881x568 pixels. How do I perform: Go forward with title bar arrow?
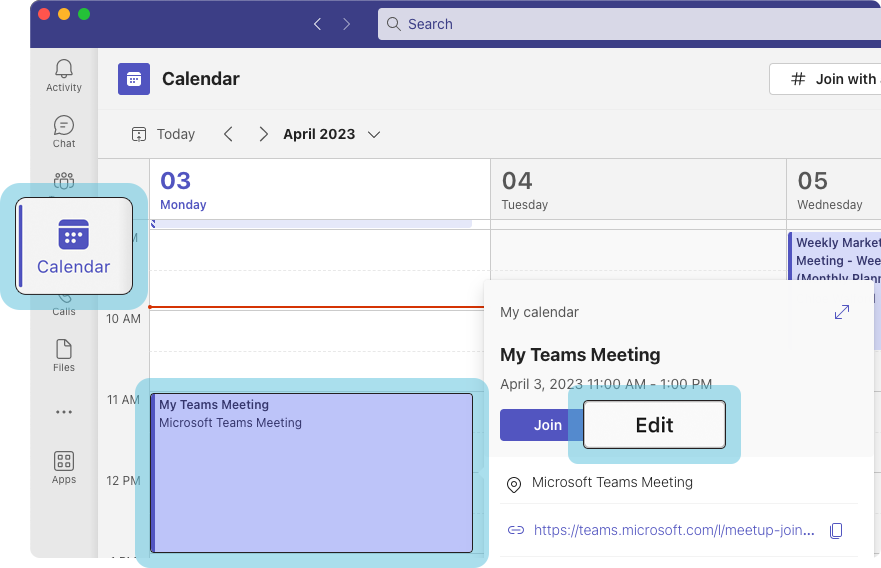click(346, 24)
